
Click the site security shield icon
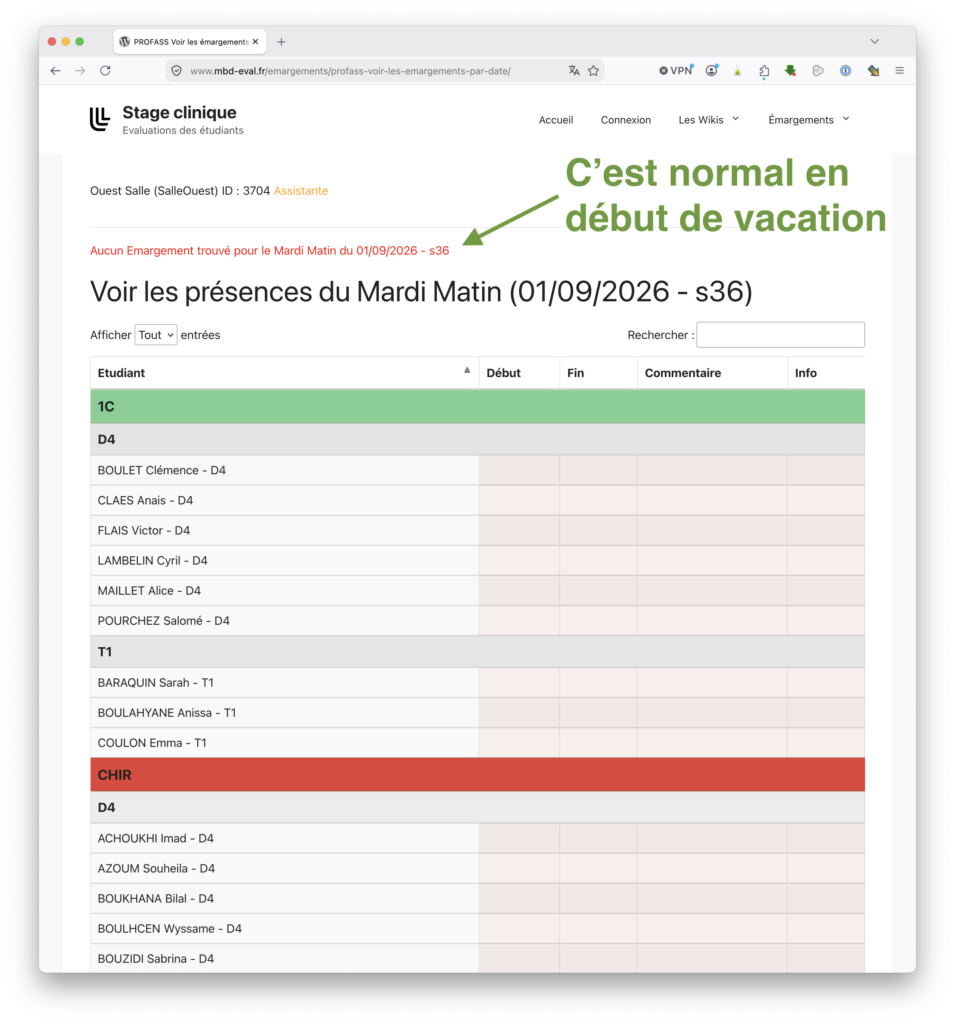[176, 71]
